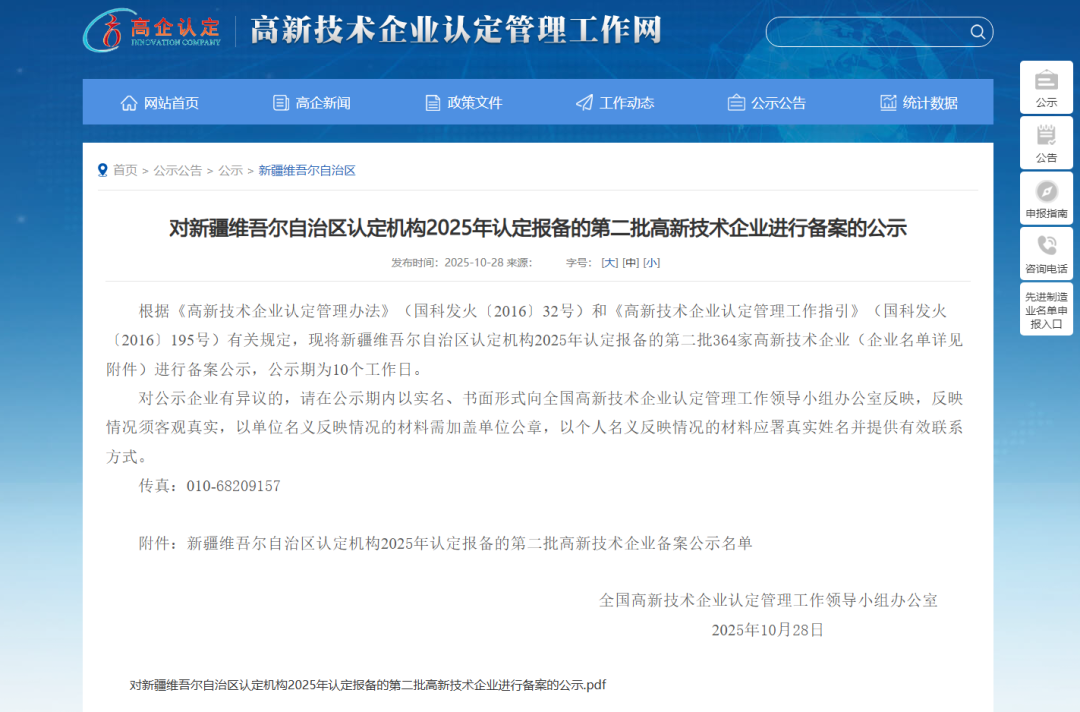Screen dimensions: 1080x712
Task: Set font size to small 小
Action: 651,263
